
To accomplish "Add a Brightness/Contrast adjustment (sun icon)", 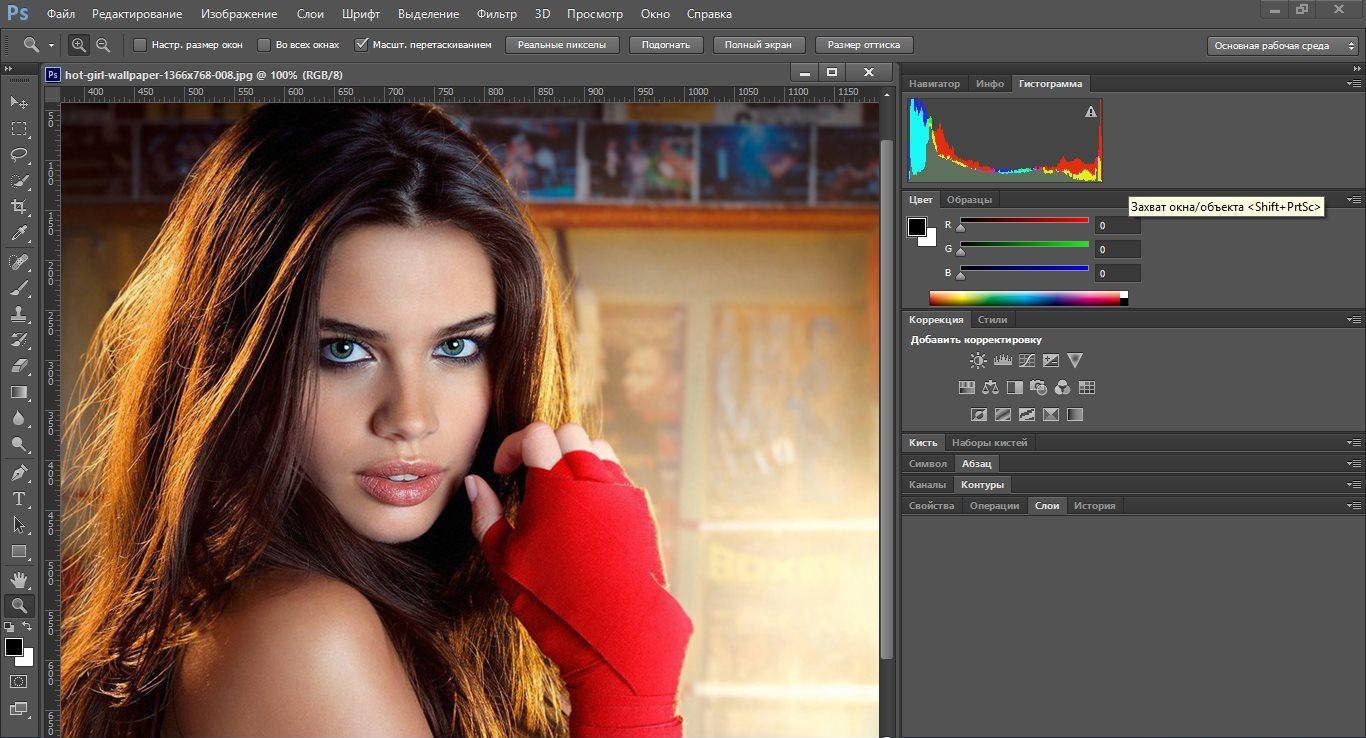I will click(x=977, y=361).
